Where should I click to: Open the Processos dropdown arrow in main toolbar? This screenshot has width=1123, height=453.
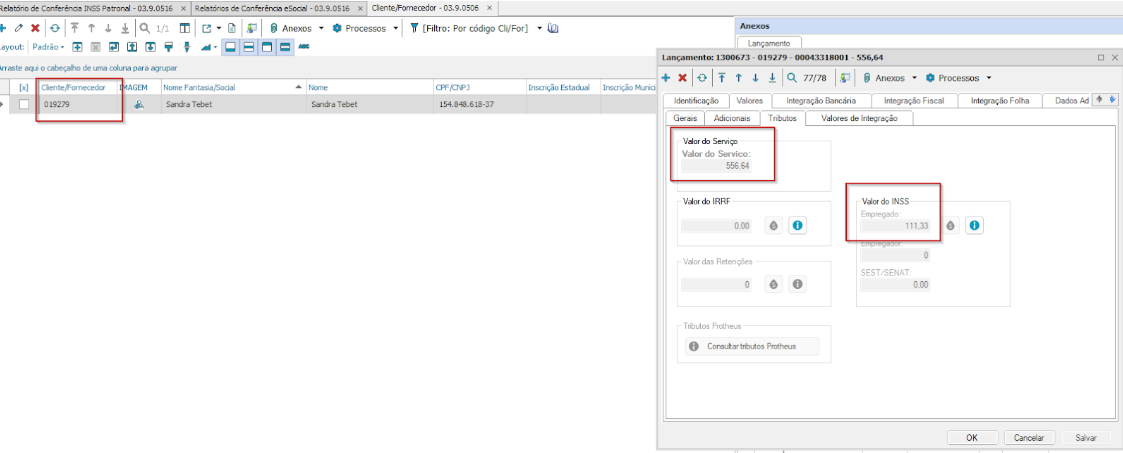click(x=396, y=29)
